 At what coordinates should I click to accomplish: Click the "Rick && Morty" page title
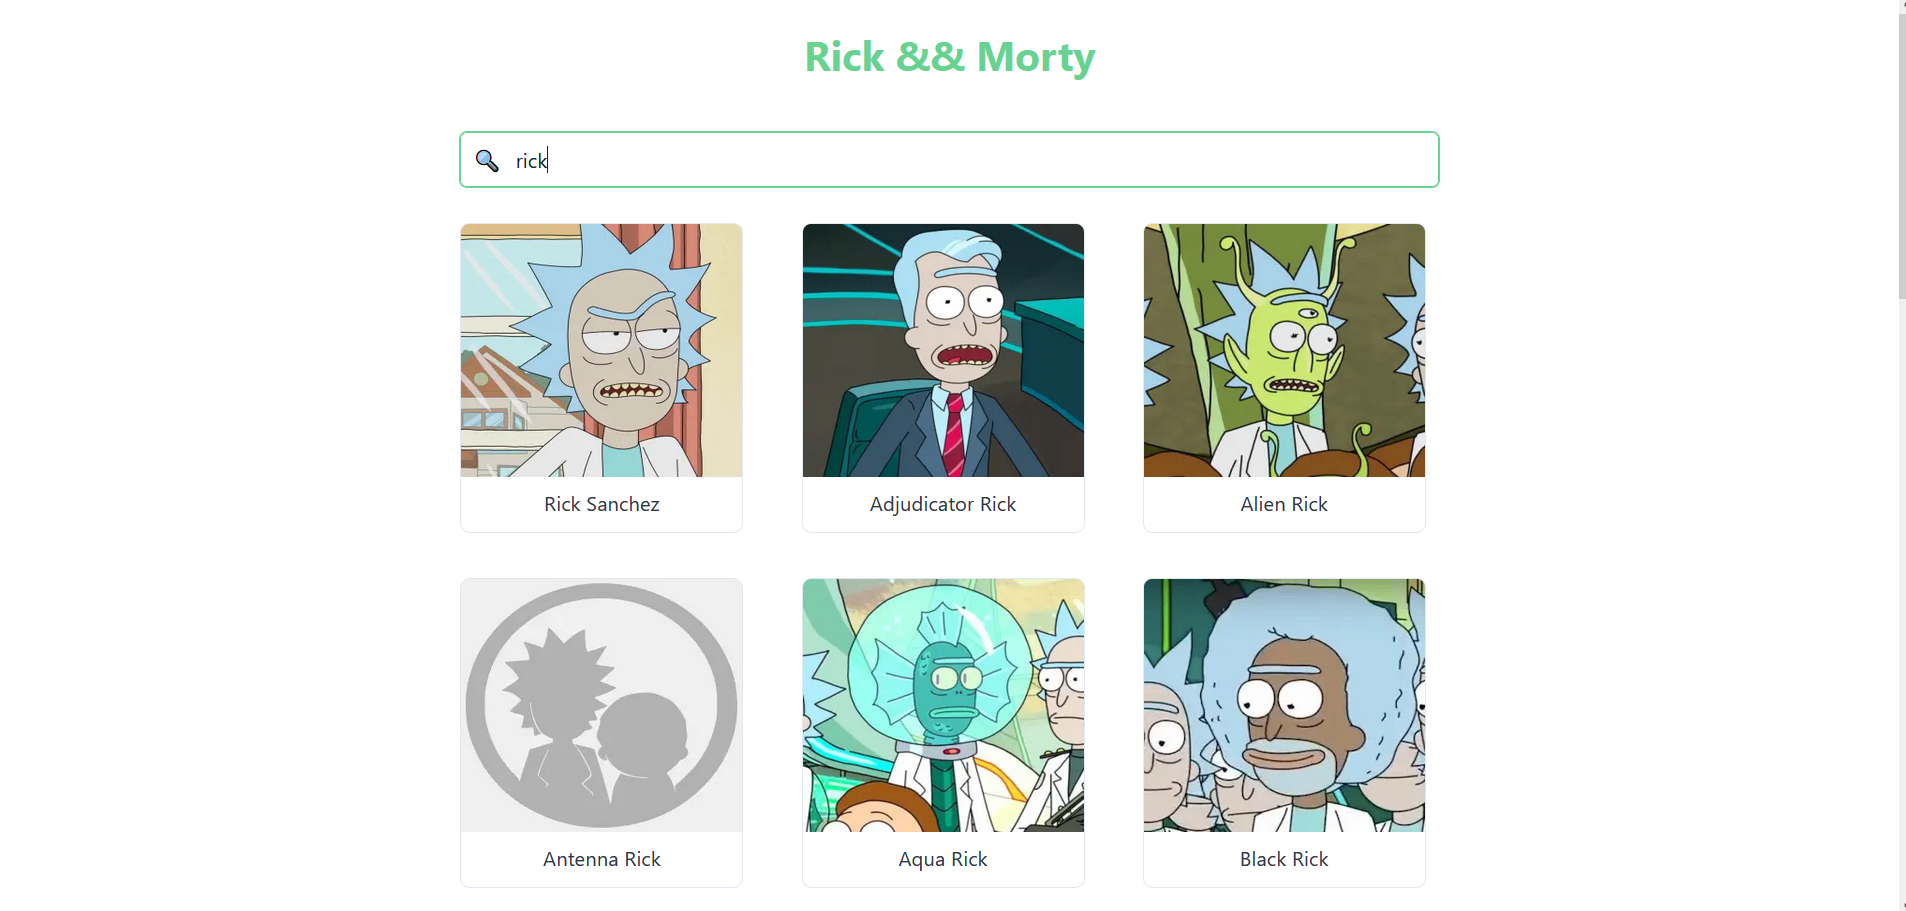950,57
